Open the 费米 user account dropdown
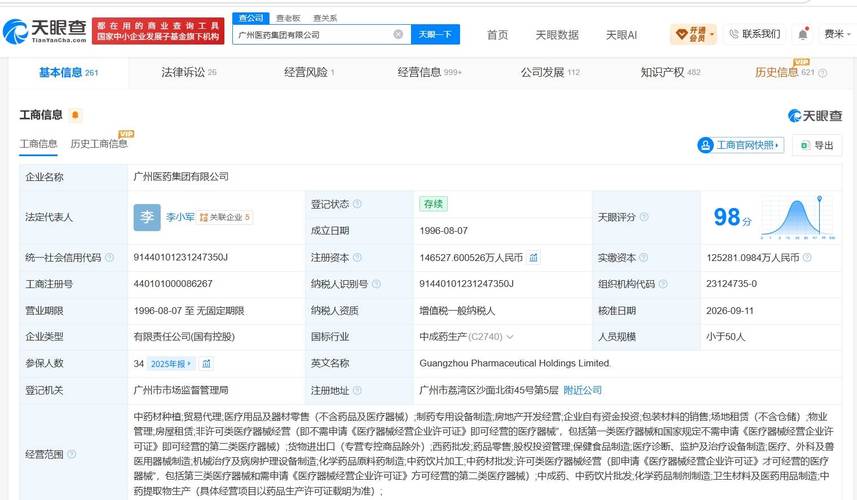This screenshot has width=857, height=500. [x=837, y=34]
